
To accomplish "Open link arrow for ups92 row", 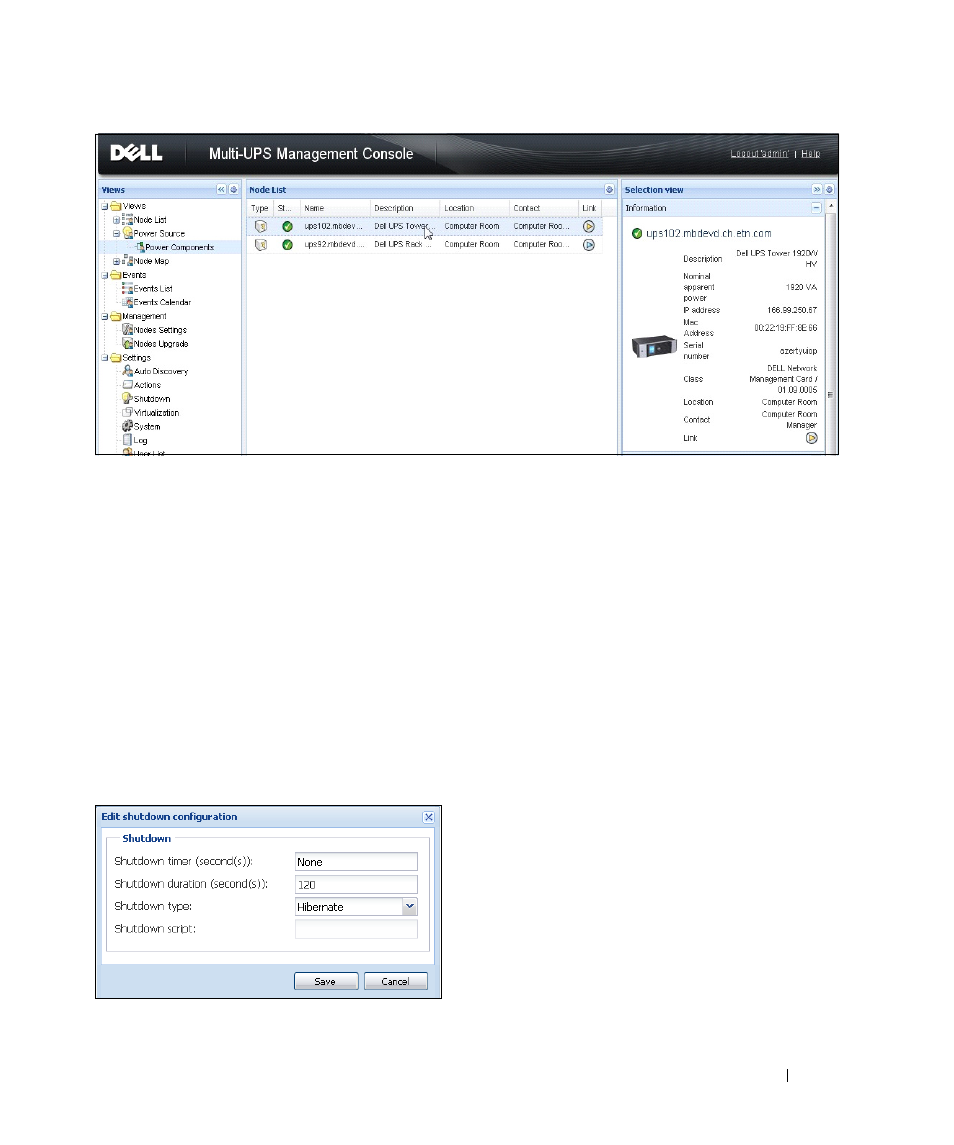I will click(589, 245).
